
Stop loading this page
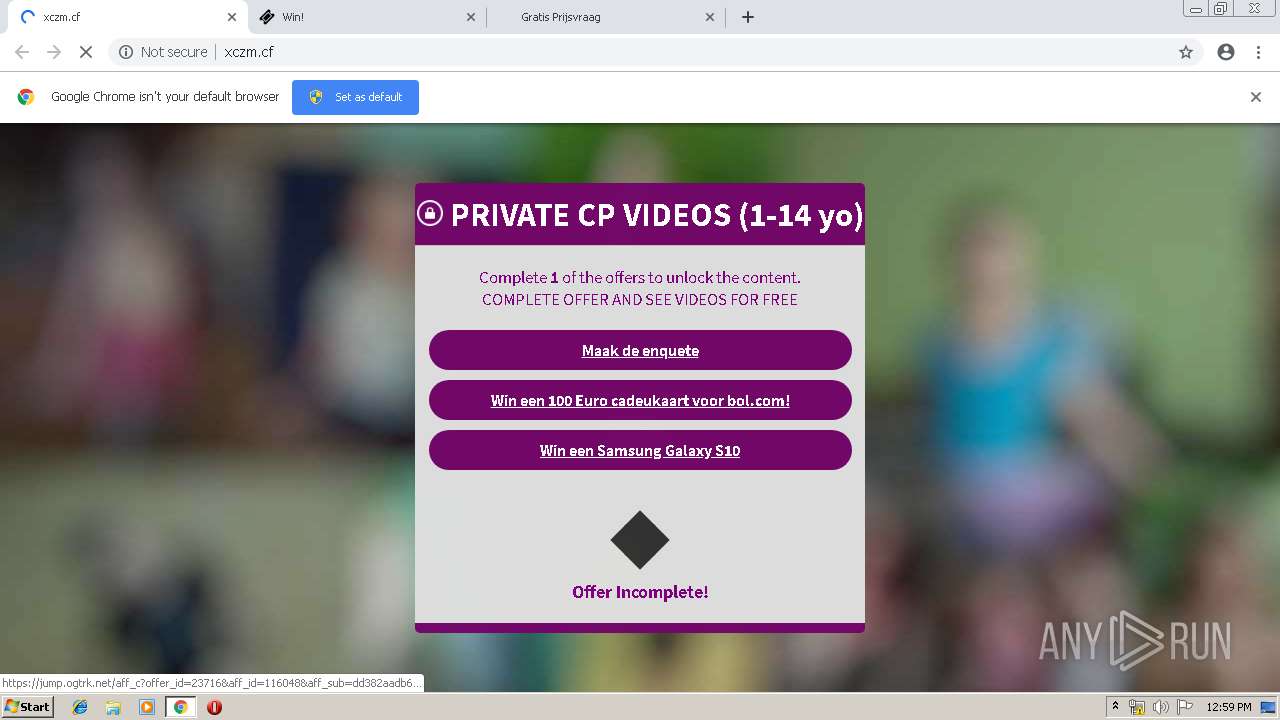point(86,52)
